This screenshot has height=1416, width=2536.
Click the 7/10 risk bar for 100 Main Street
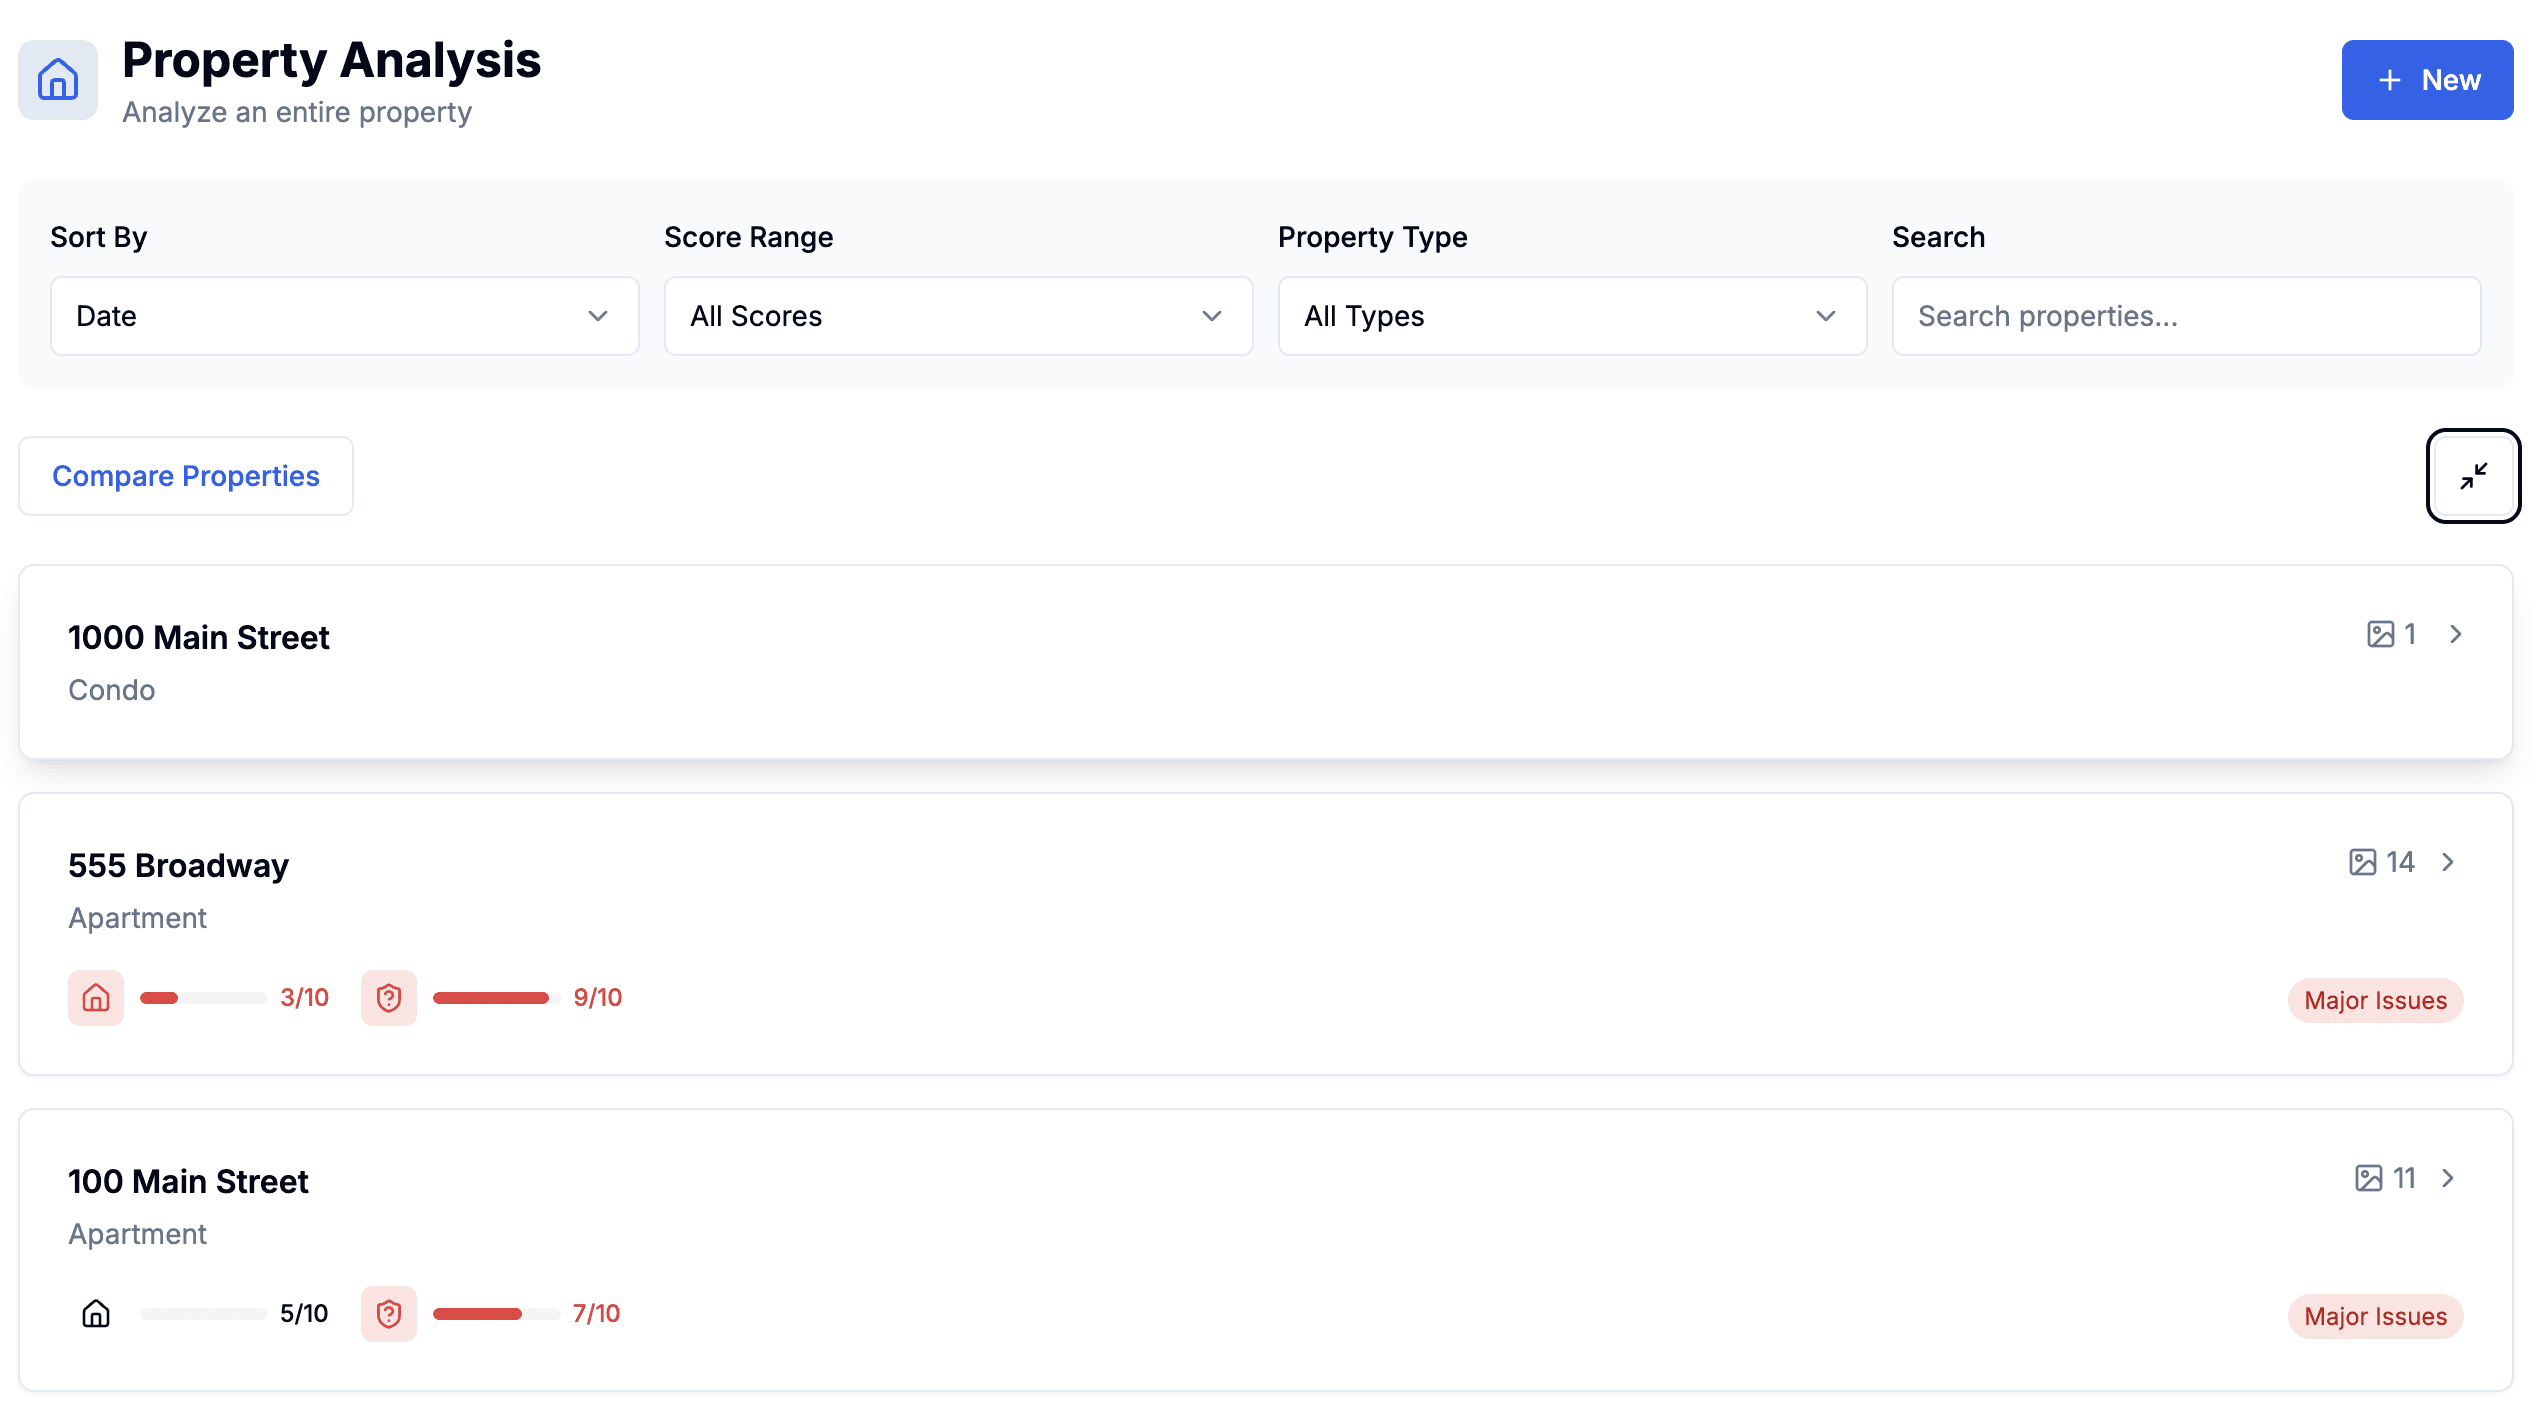click(496, 1314)
